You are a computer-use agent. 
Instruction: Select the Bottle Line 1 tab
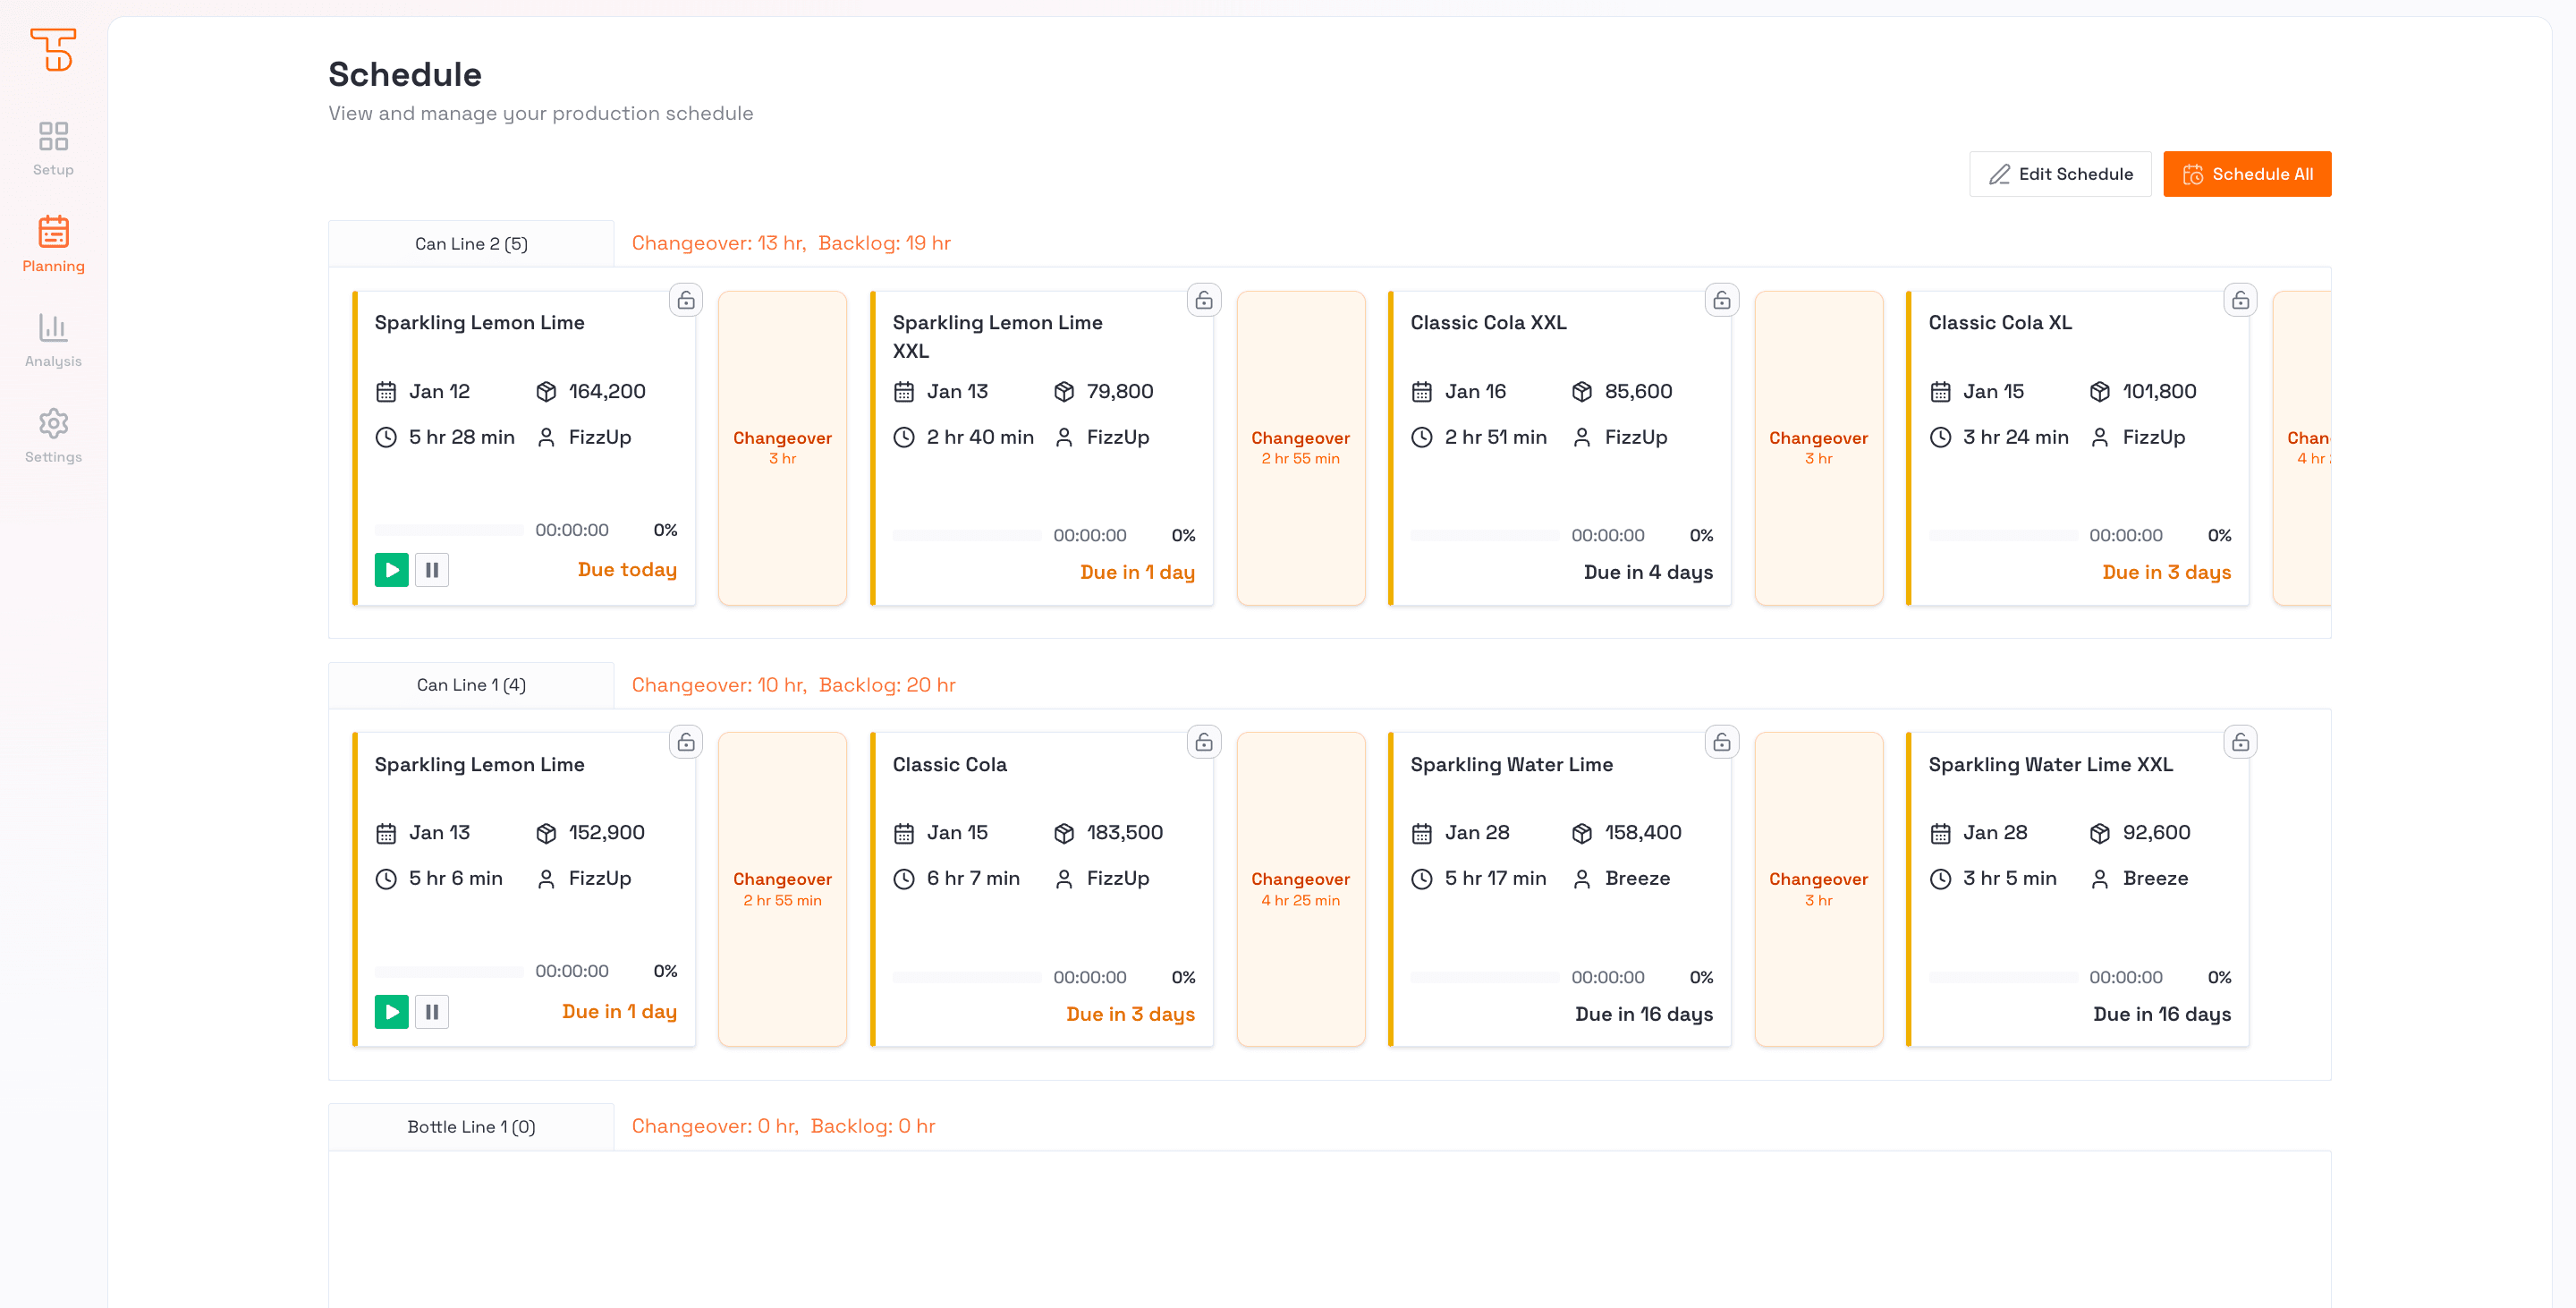point(471,1126)
